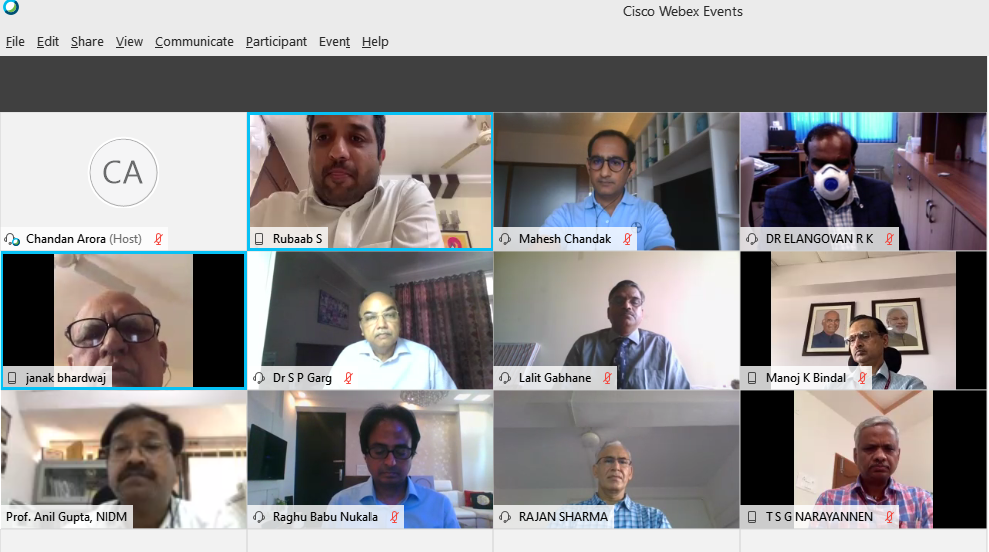The height and width of the screenshot is (552, 989).
Task: Click the phone icon next to Rubaab S
Action: tap(259, 239)
